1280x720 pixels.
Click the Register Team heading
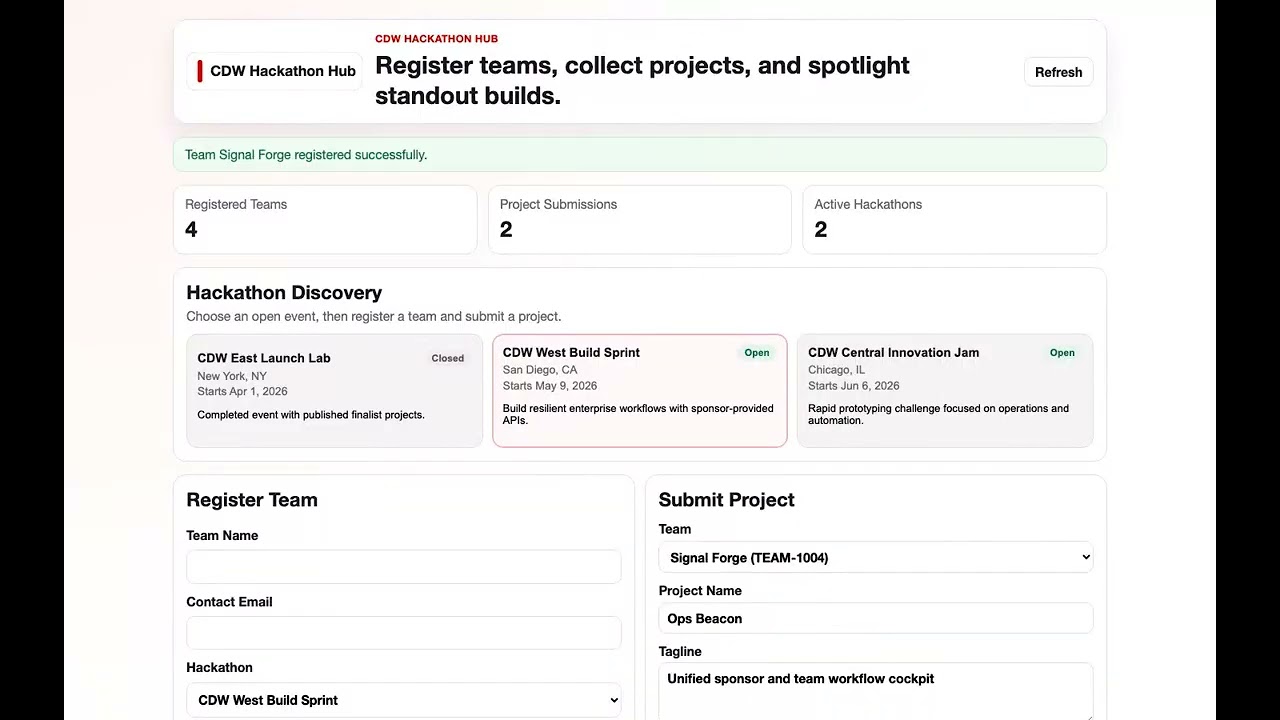click(252, 500)
